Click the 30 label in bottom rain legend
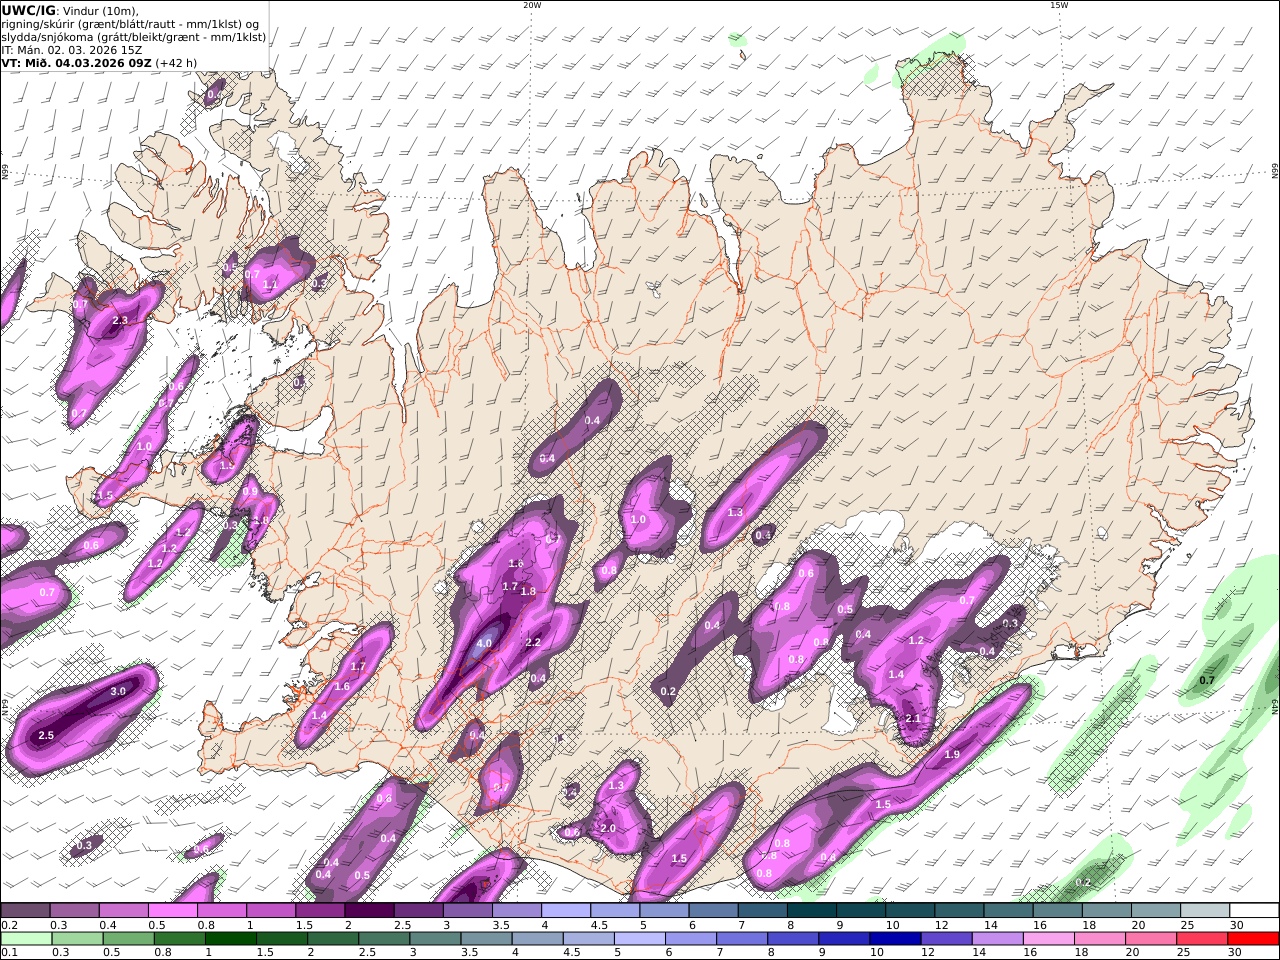 click(x=1234, y=953)
